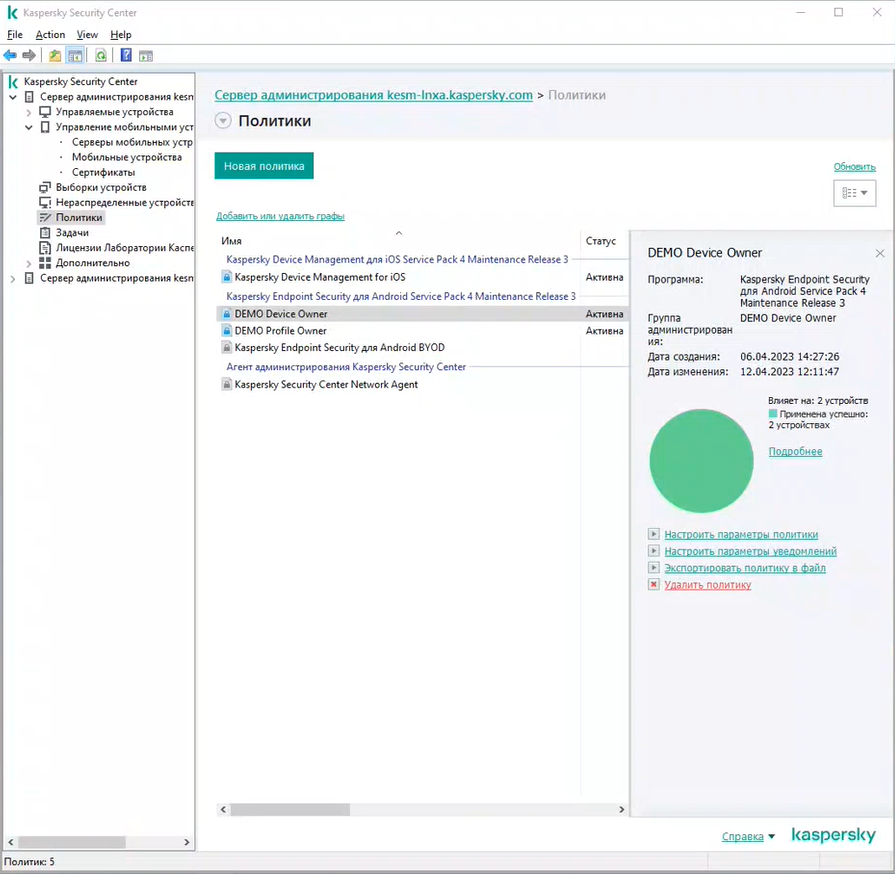Select Kaspersky Security Center Network Agent row
Screen dimensions: 895x874
point(422,384)
